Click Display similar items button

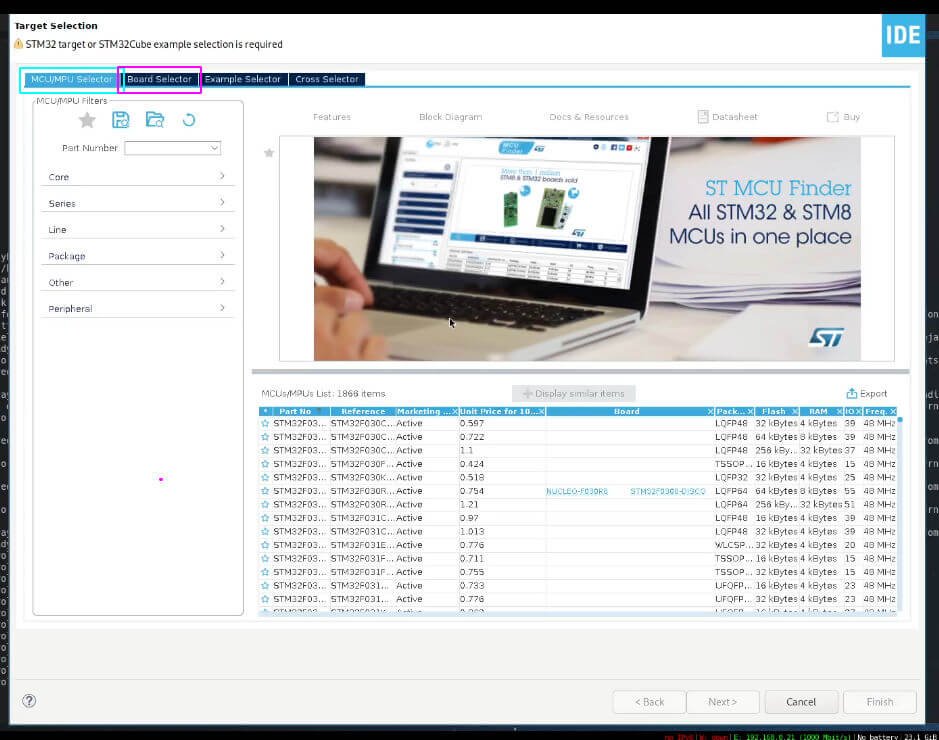coord(574,393)
